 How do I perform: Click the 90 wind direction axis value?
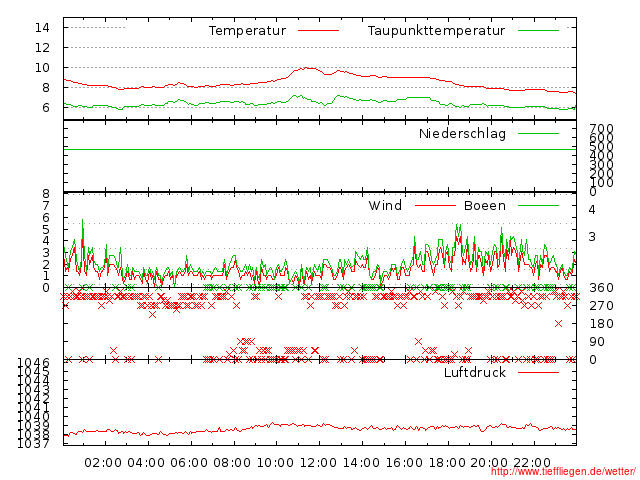tap(597, 342)
